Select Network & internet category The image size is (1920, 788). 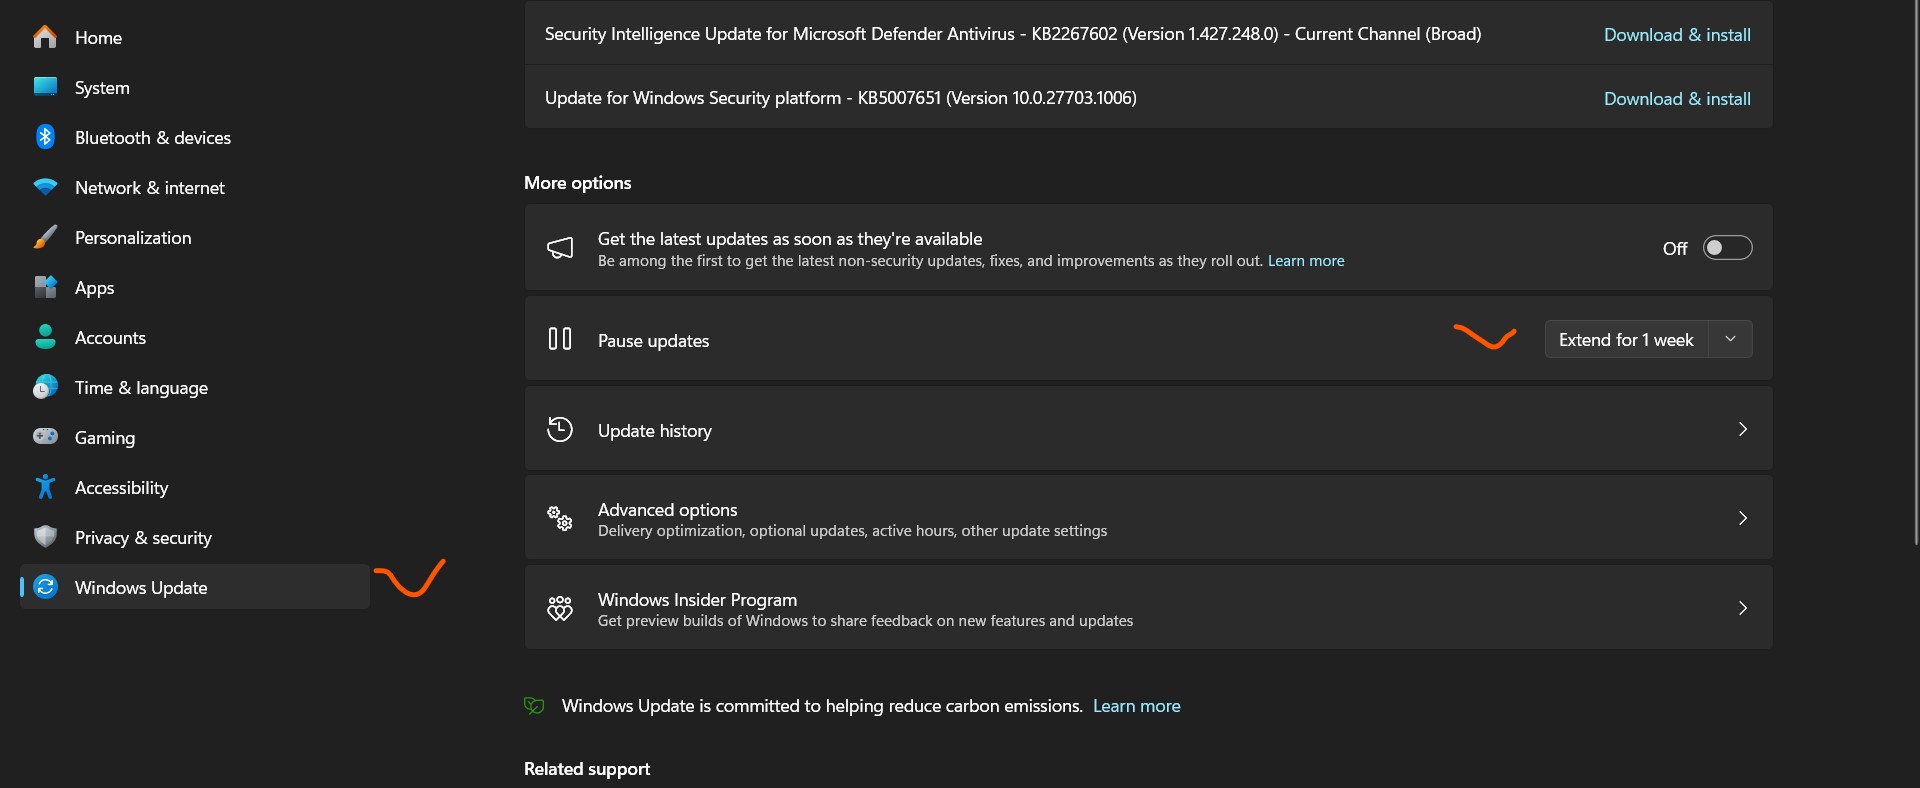pyautogui.click(x=195, y=187)
